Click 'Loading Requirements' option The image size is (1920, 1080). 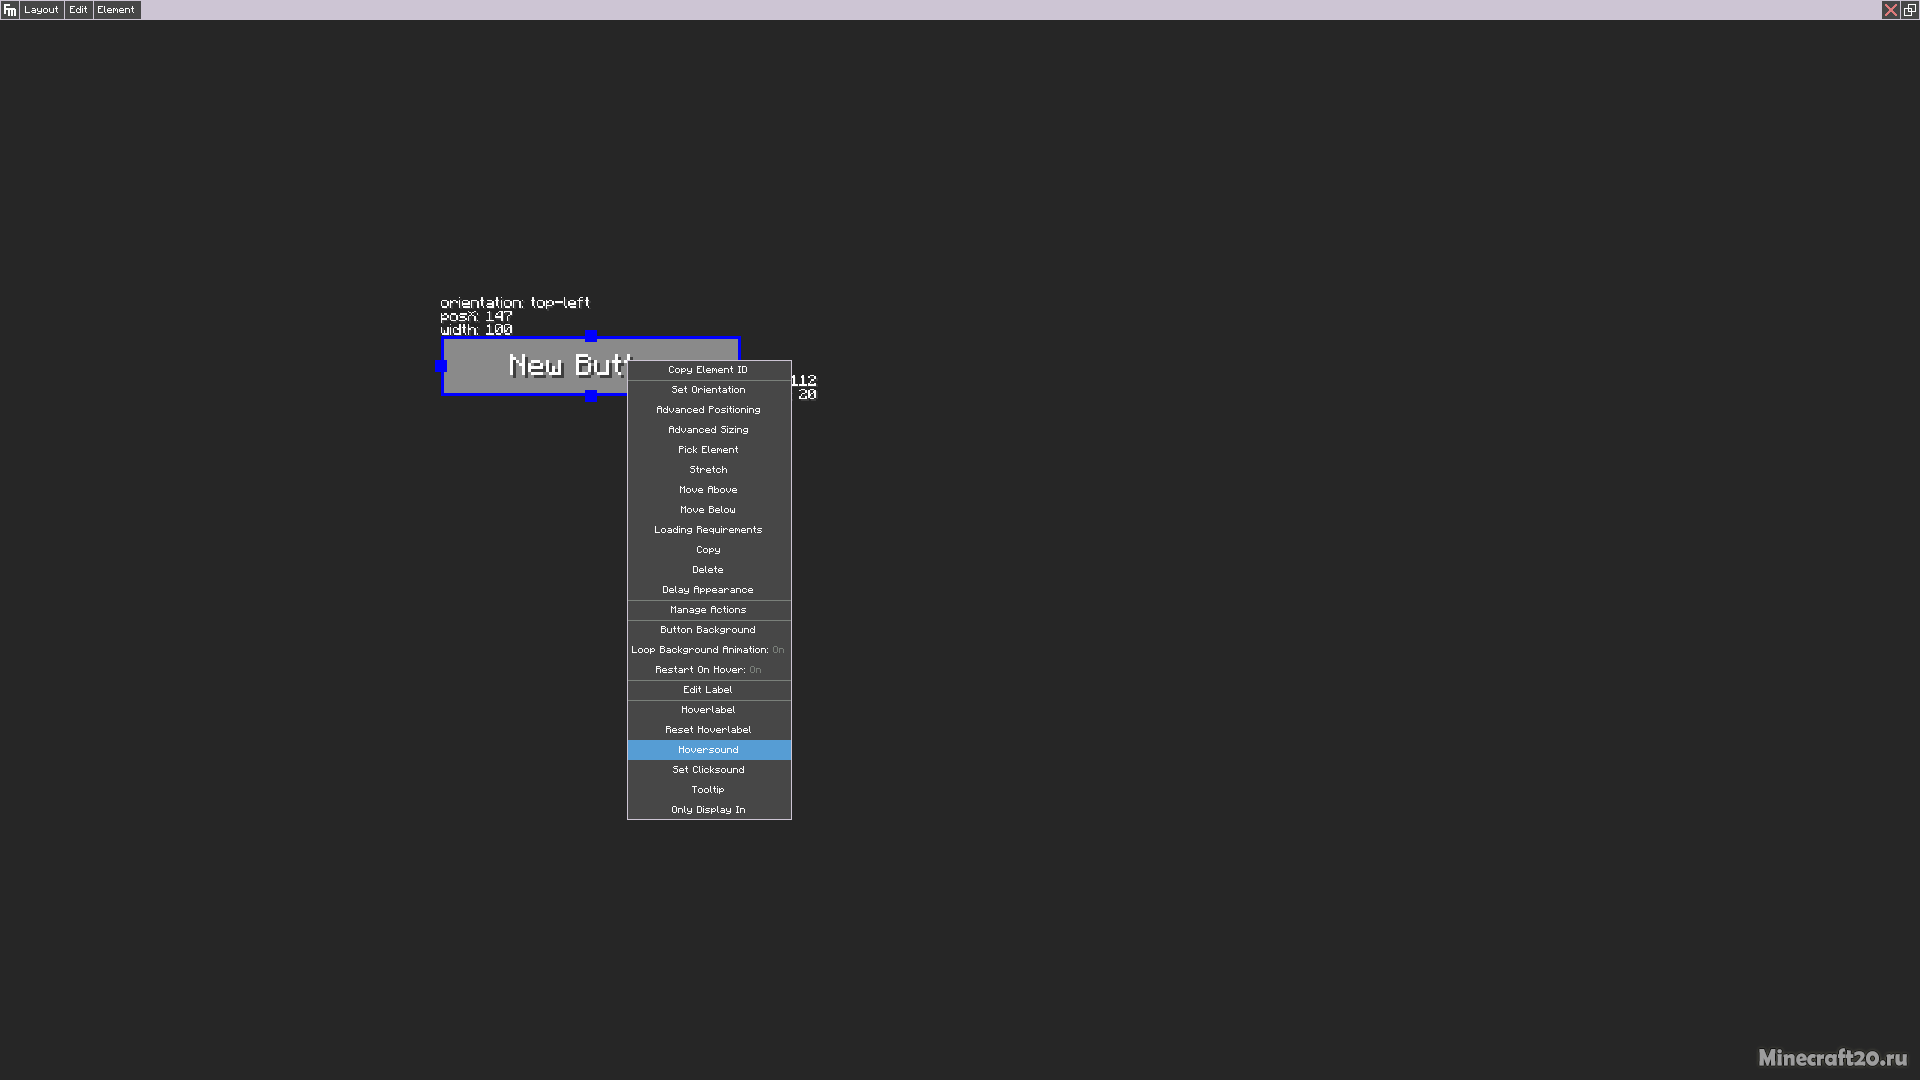tap(708, 529)
